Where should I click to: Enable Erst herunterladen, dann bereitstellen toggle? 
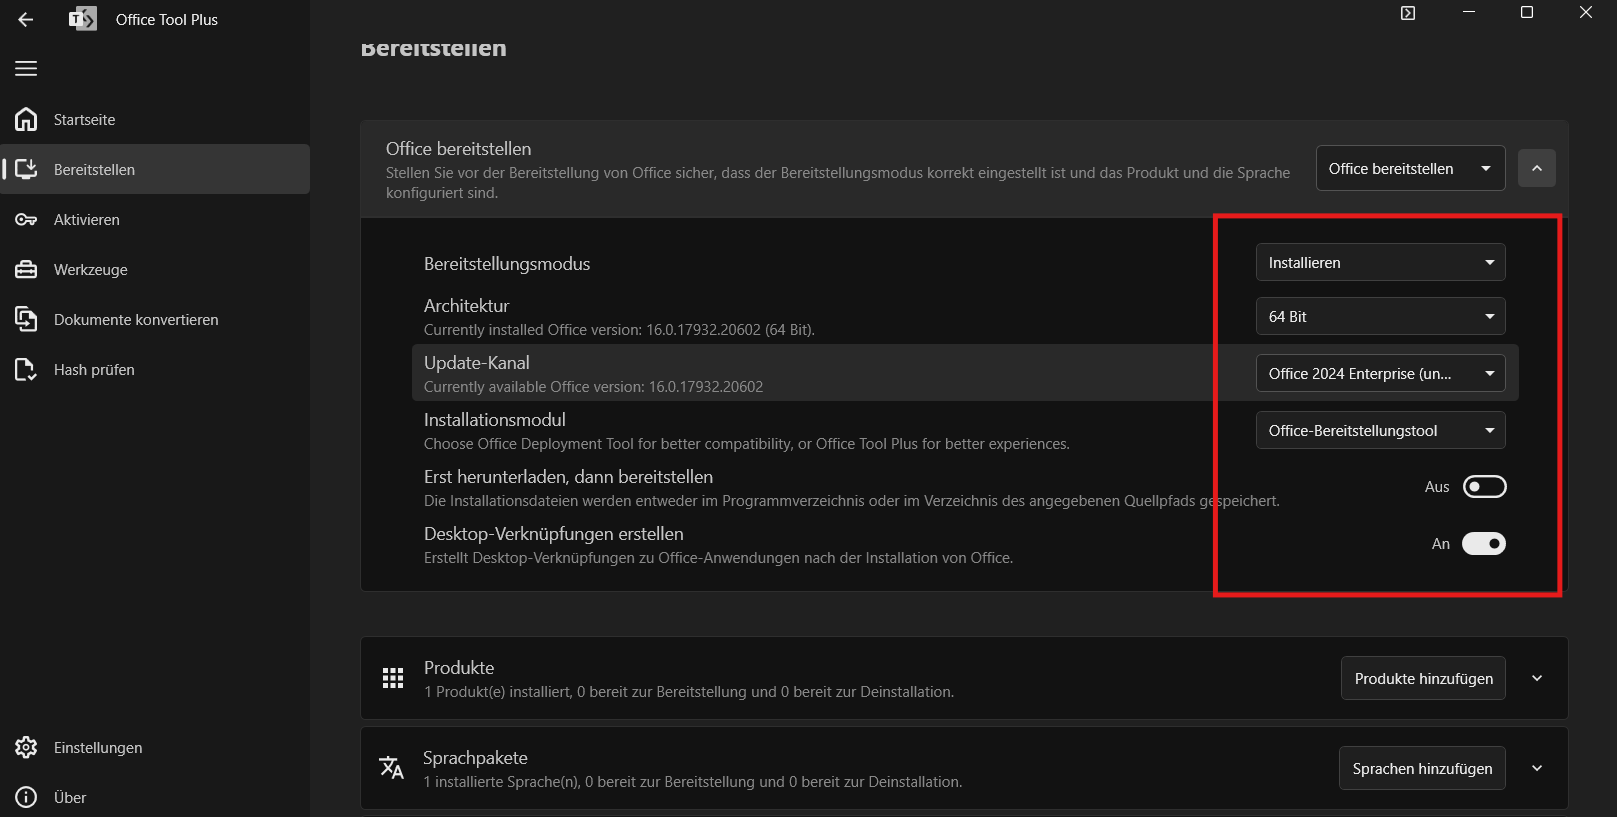pos(1484,487)
